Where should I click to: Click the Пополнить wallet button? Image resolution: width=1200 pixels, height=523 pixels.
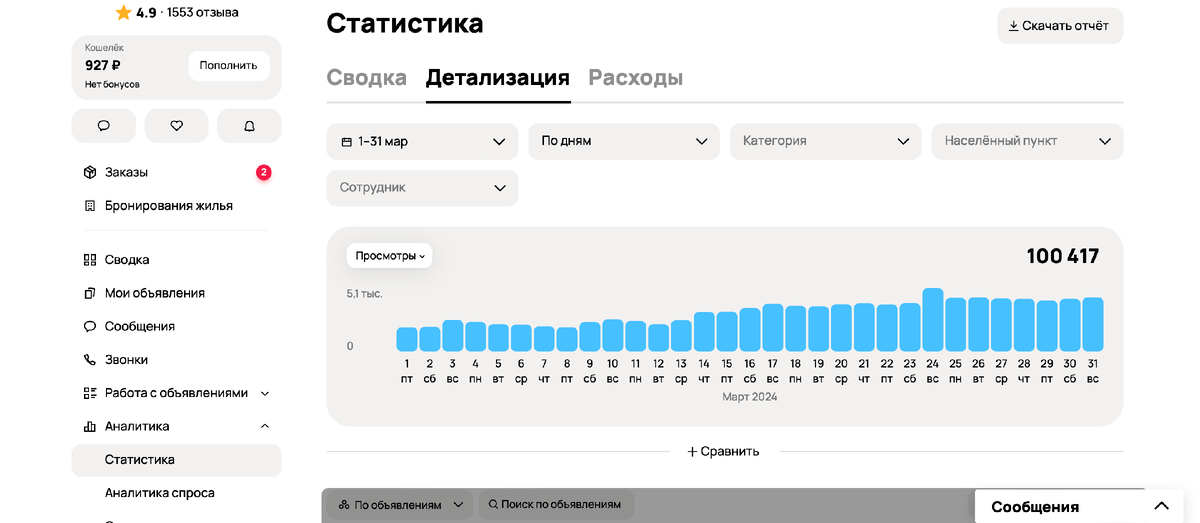(x=228, y=66)
